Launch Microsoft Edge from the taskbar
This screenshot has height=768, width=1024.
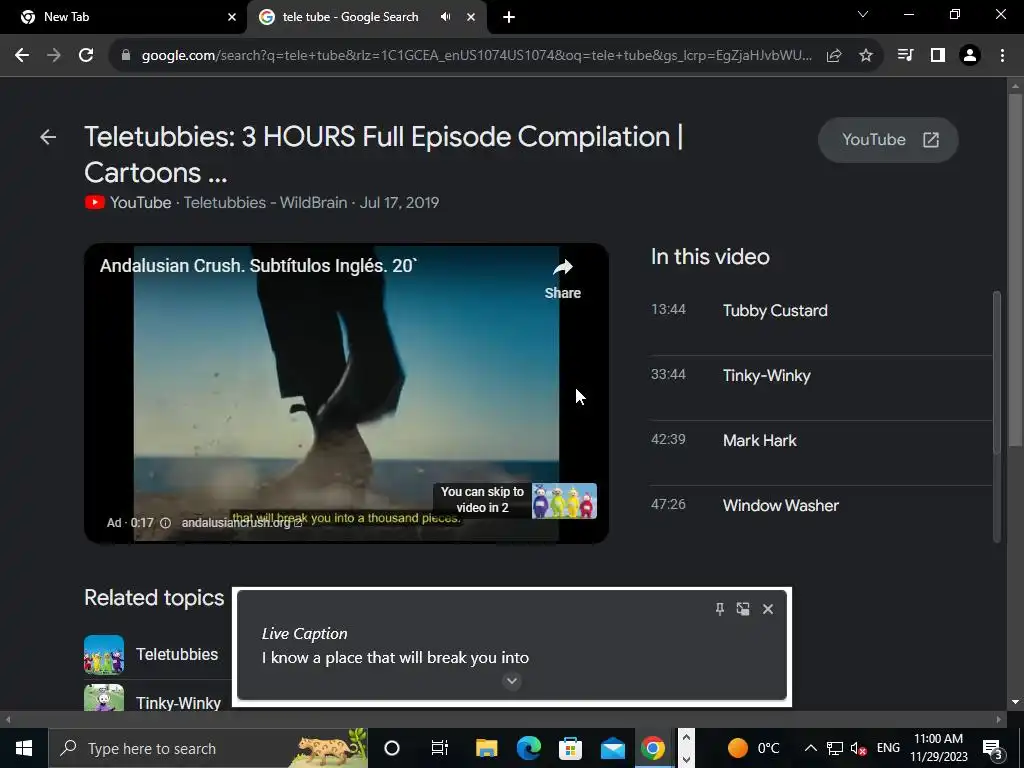point(529,748)
